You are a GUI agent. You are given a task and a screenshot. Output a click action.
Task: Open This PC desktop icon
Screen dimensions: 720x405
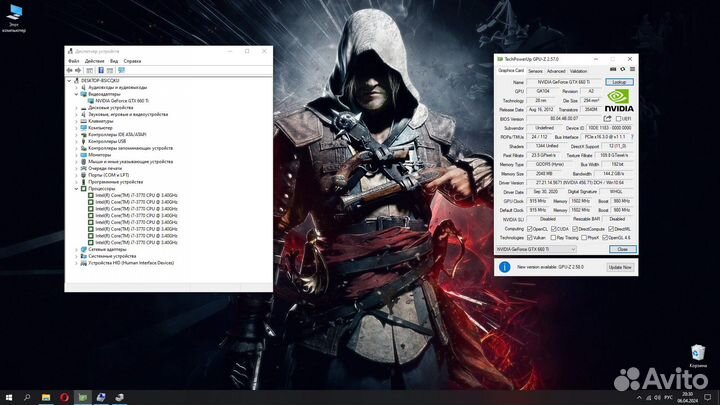pos(15,18)
